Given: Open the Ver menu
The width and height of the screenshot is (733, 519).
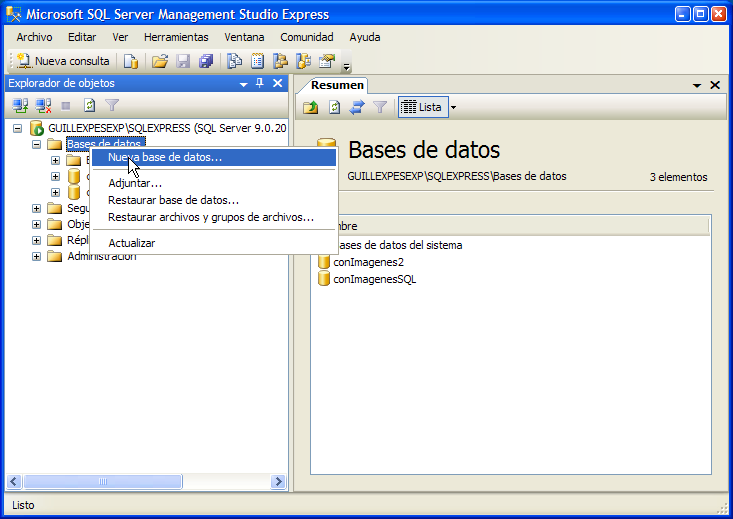Looking at the screenshot, I should tap(120, 37).
